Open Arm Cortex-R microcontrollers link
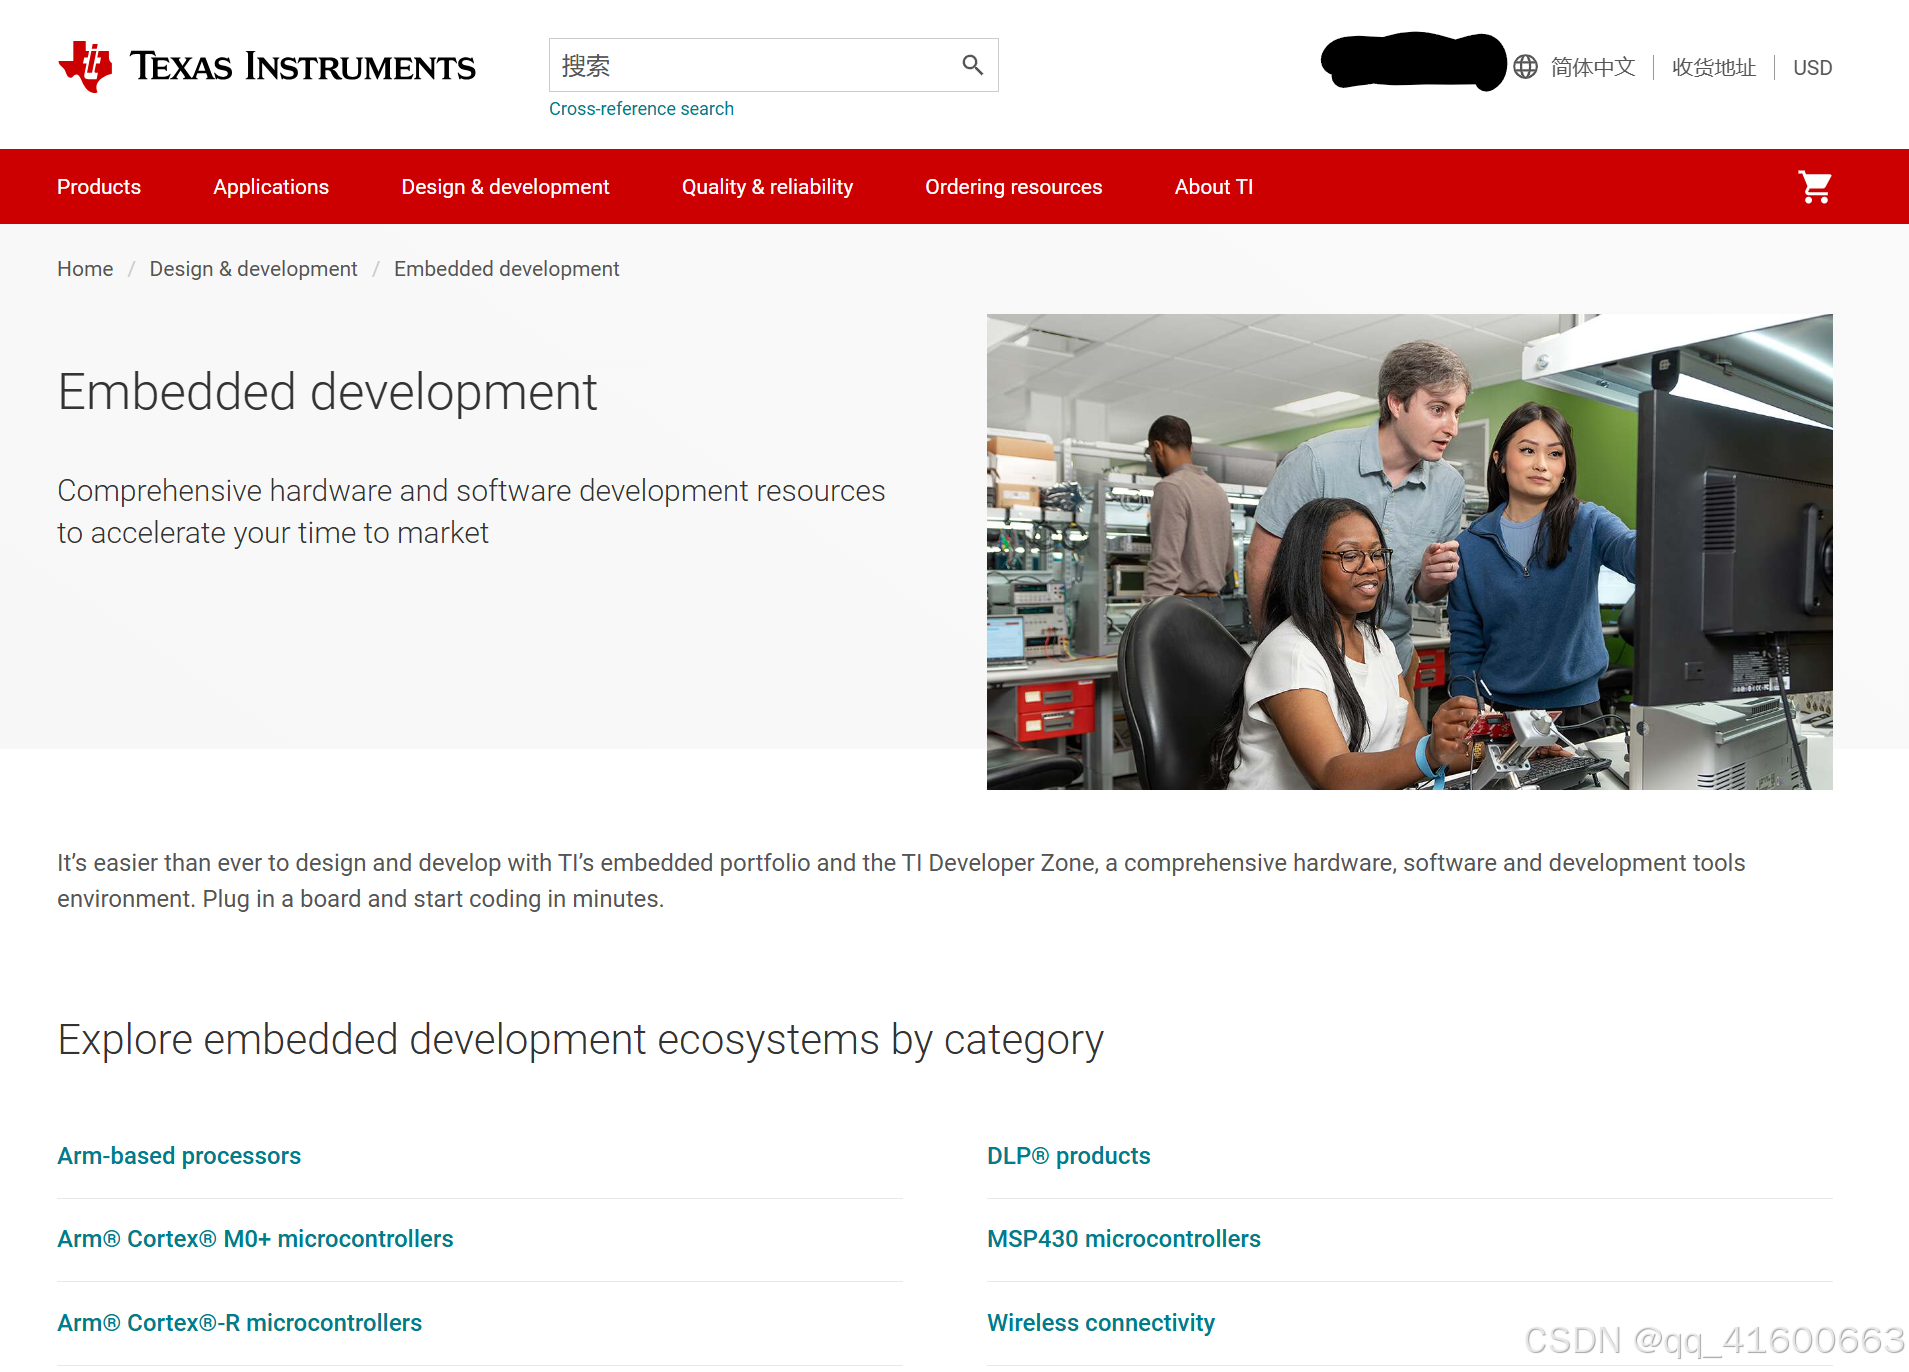1909x1372 pixels. point(239,1323)
